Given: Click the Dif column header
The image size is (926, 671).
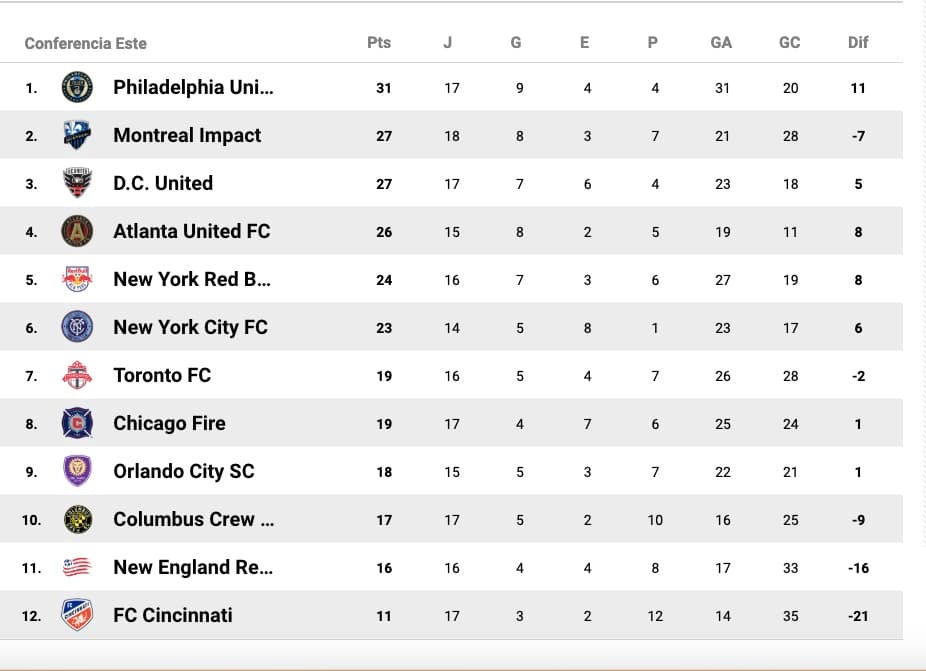Looking at the screenshot, I should pos(858,42).
